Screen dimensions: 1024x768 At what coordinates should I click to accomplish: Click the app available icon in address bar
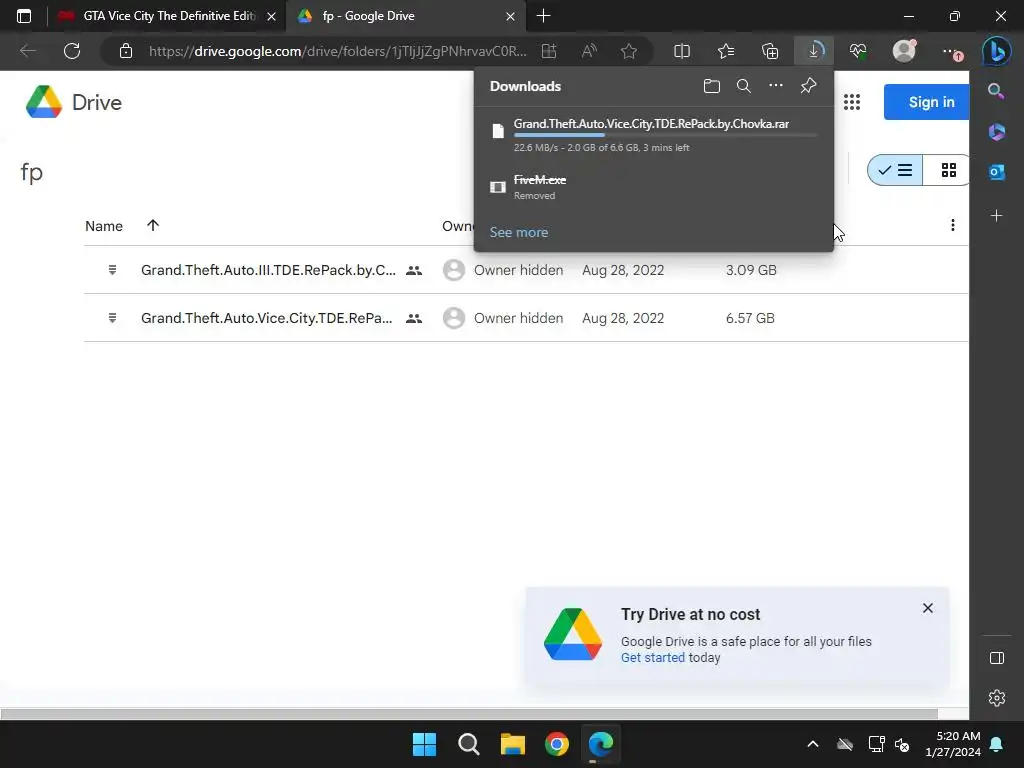pos(549,51)
